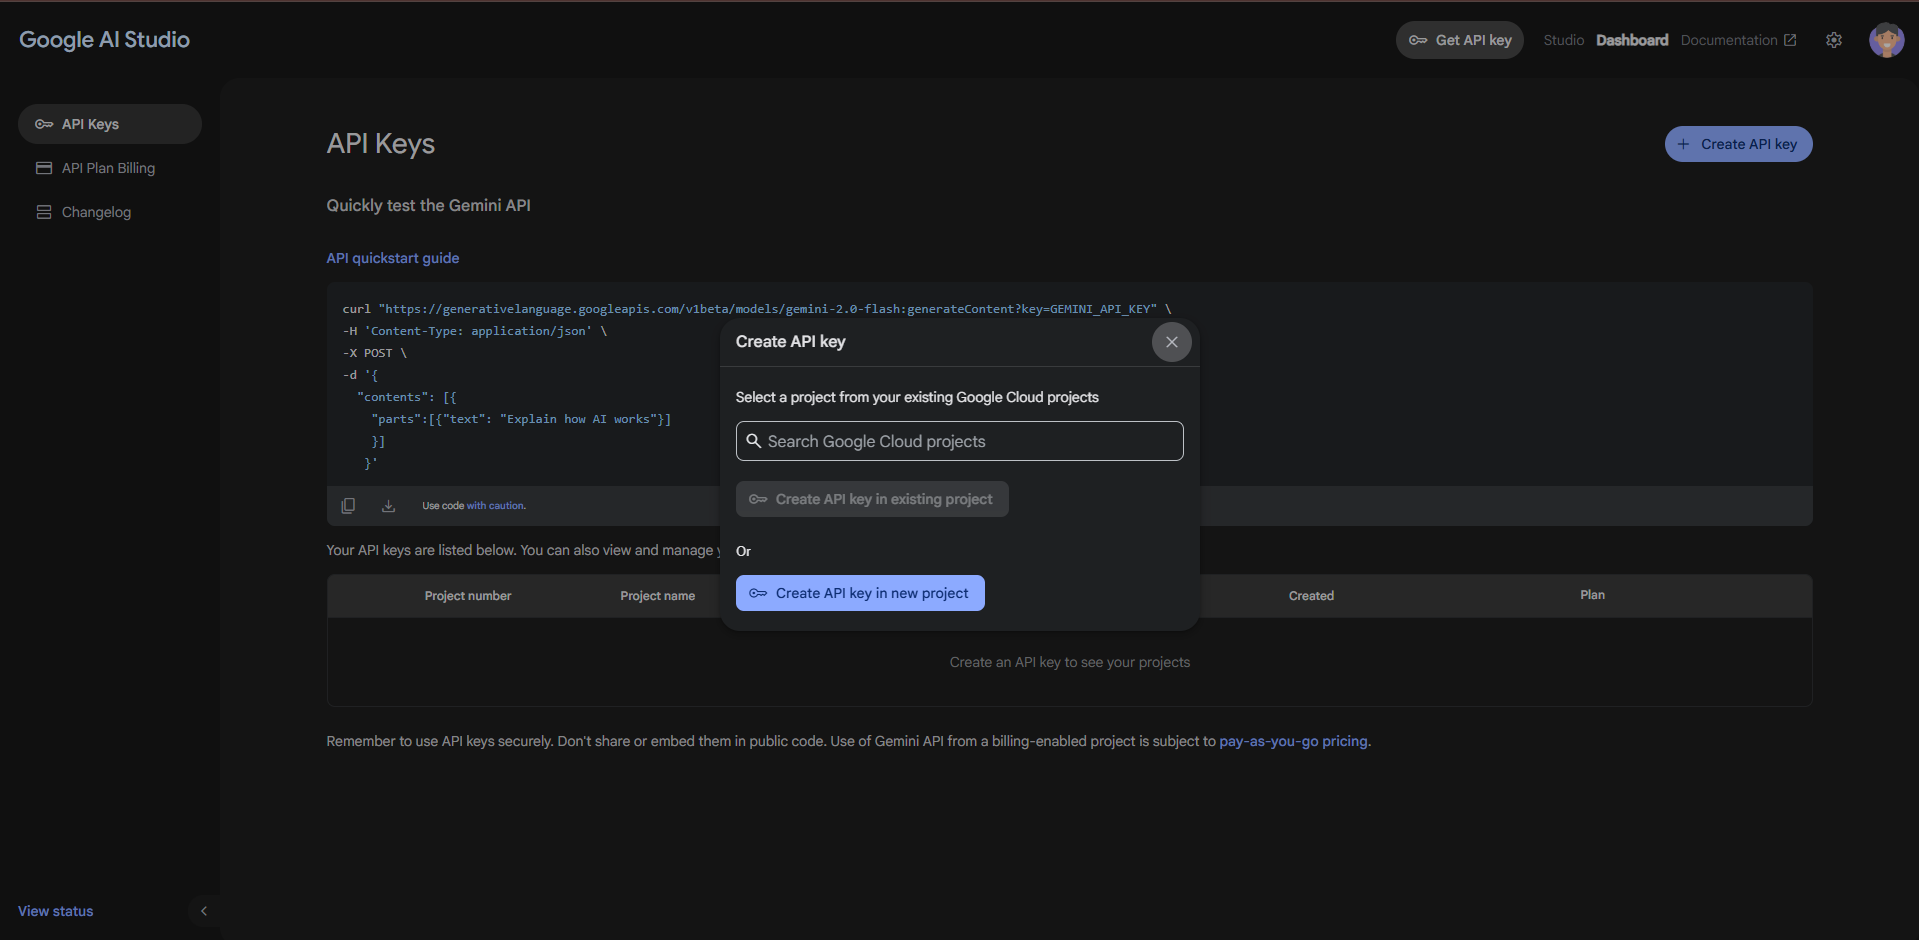
Task: Click Get API key button
Action: 1459,40
